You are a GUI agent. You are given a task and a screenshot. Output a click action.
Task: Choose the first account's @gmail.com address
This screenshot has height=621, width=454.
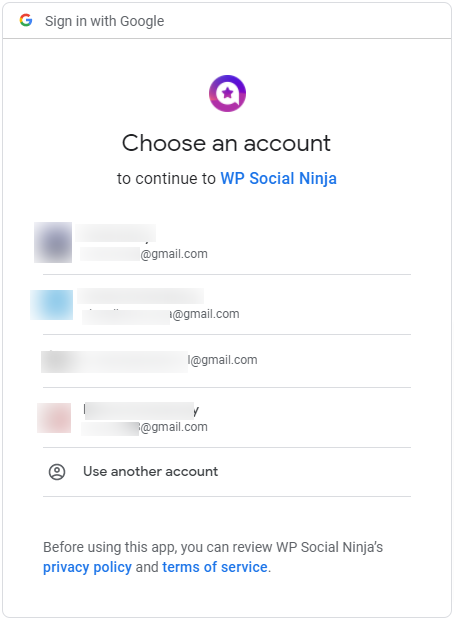(144, 254)
